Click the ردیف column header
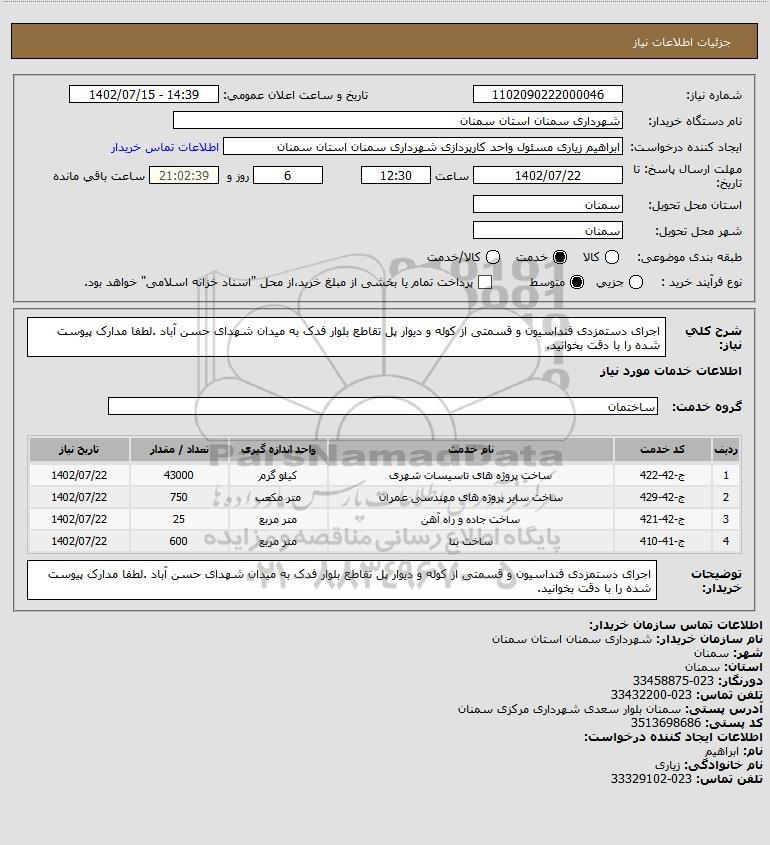The height and width of the screenshot is (845, 770). click(726, 449)
